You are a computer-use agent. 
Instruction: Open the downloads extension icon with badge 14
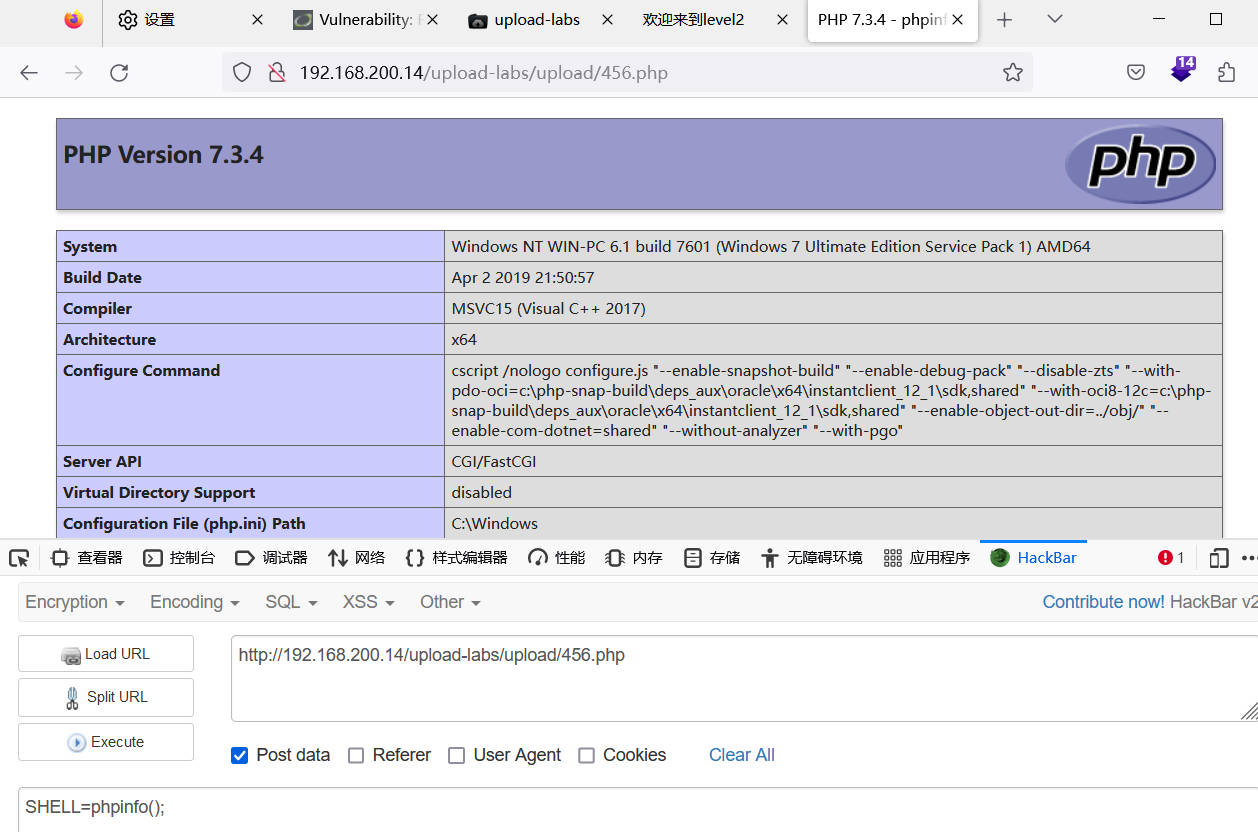coord(1182,70)
